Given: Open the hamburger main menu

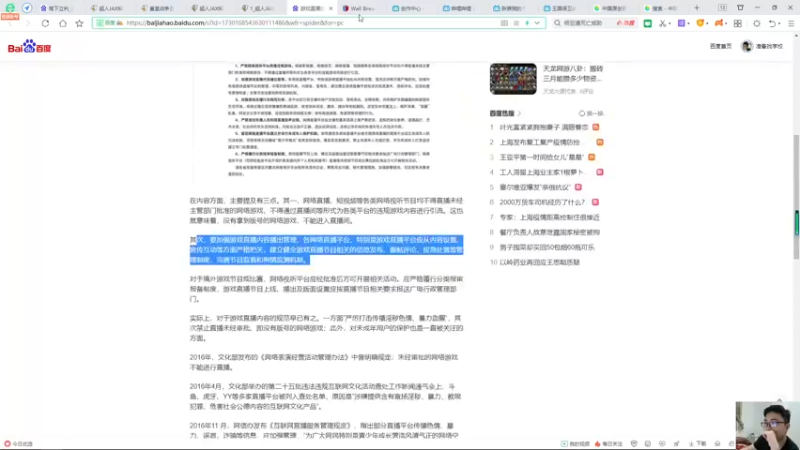Looking at the screenshot, I should point(791,23).
